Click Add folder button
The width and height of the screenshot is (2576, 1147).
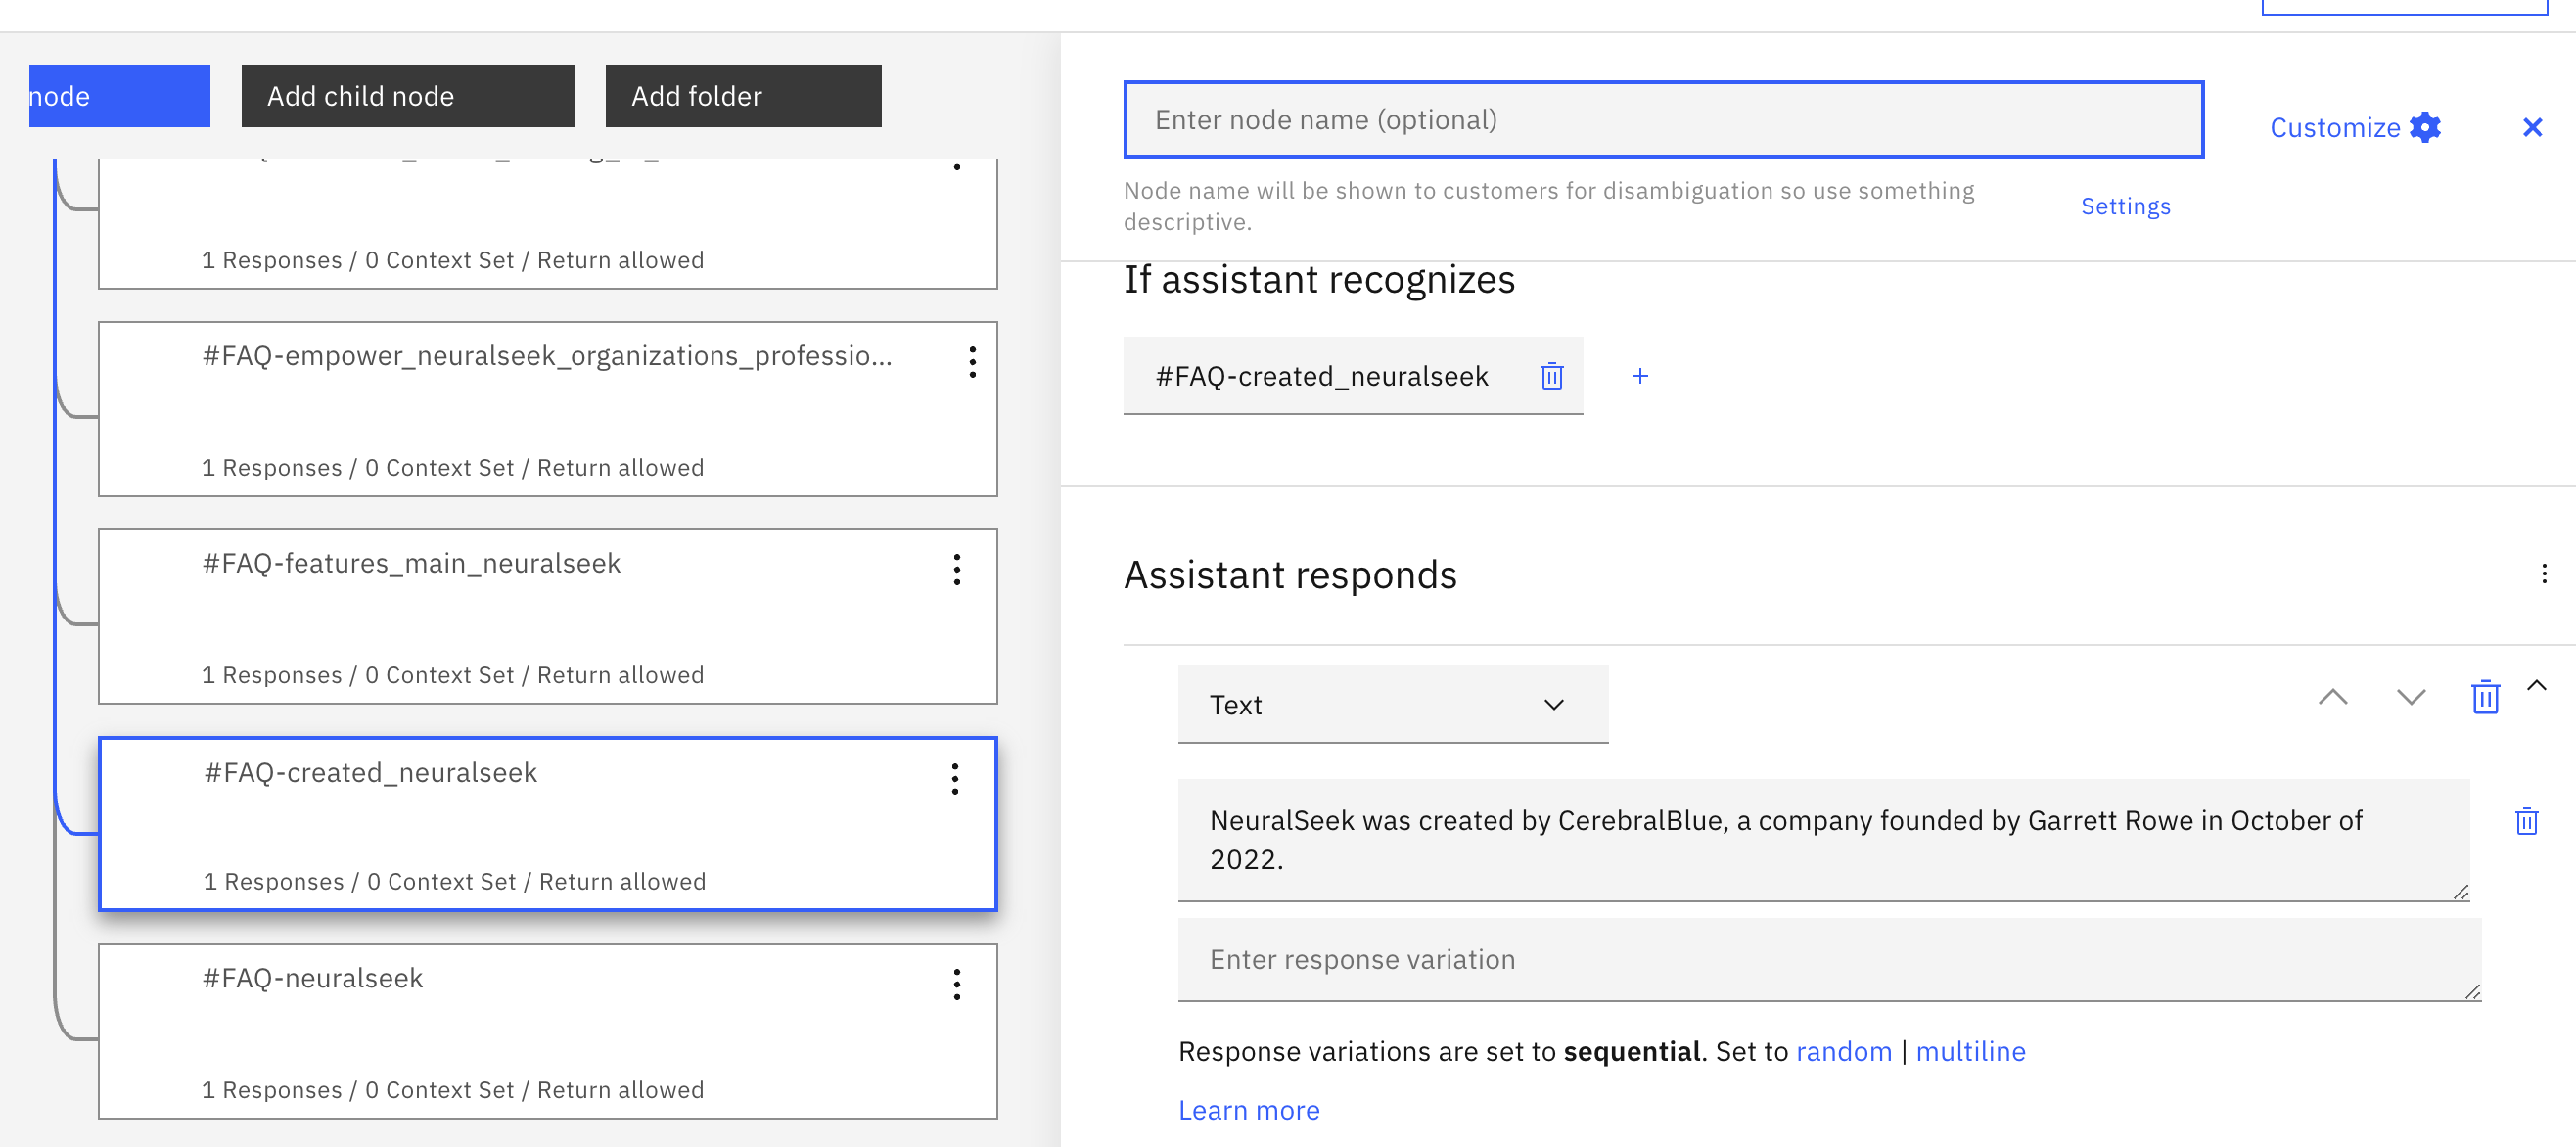pyautogui.click(x=743, y=96)
